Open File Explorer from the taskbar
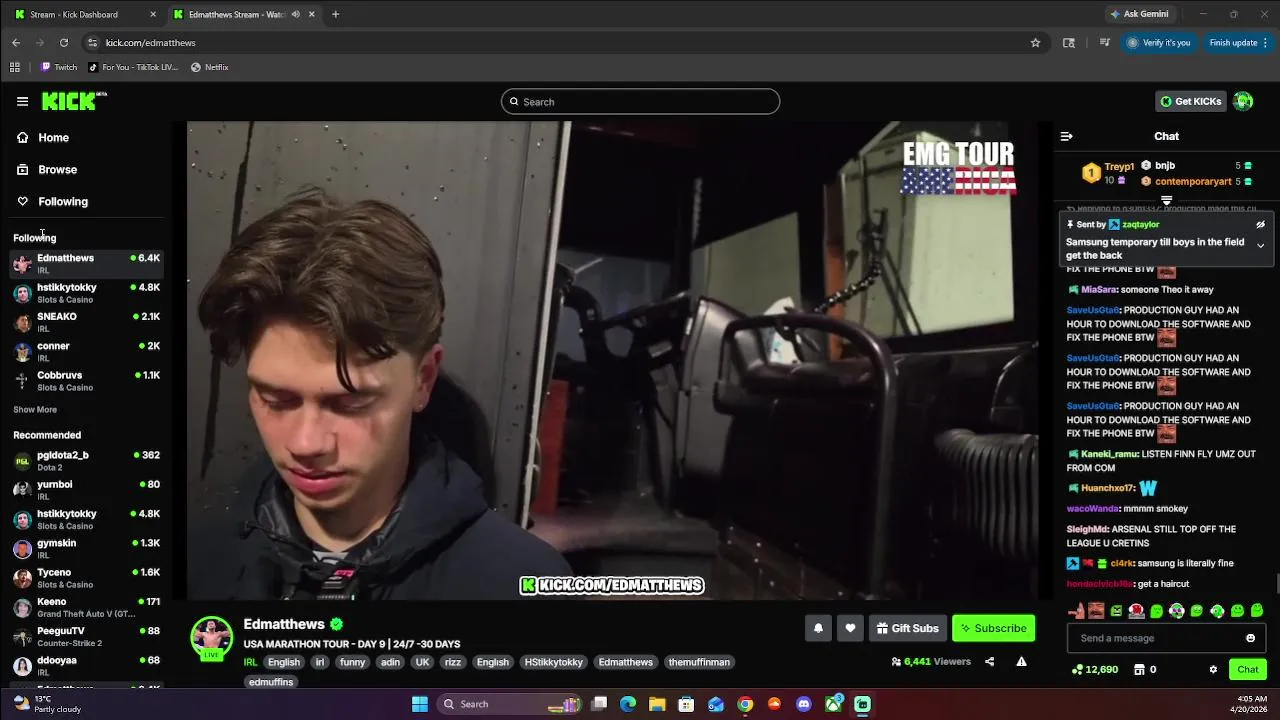This screenshot has width=1280, height=720. [657, 704]
